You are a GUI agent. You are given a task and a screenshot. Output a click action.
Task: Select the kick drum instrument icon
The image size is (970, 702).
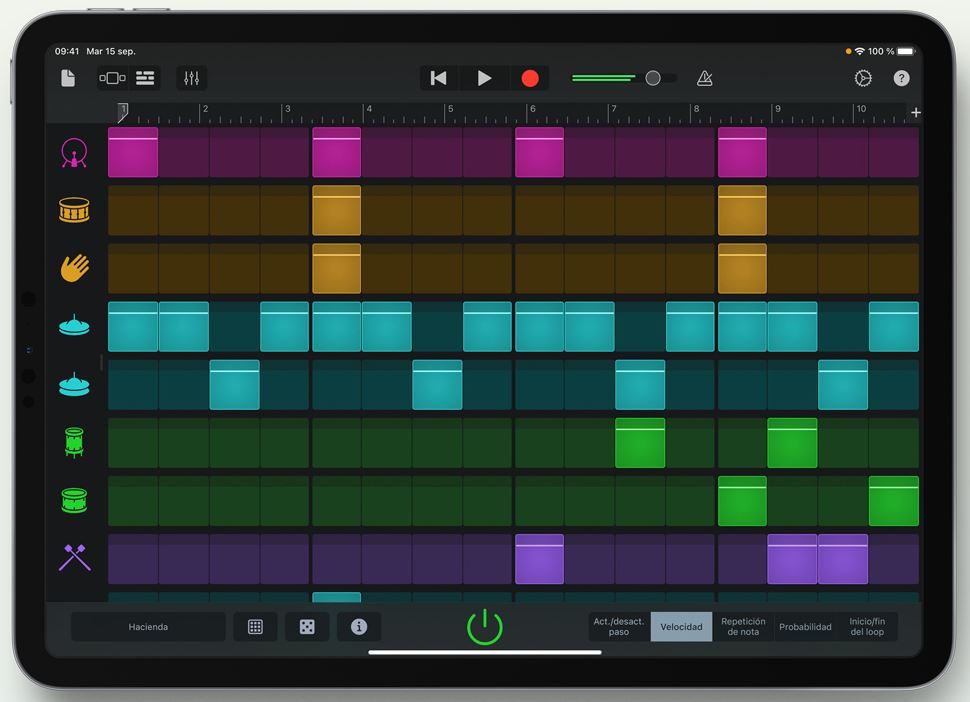pos(73,152)
